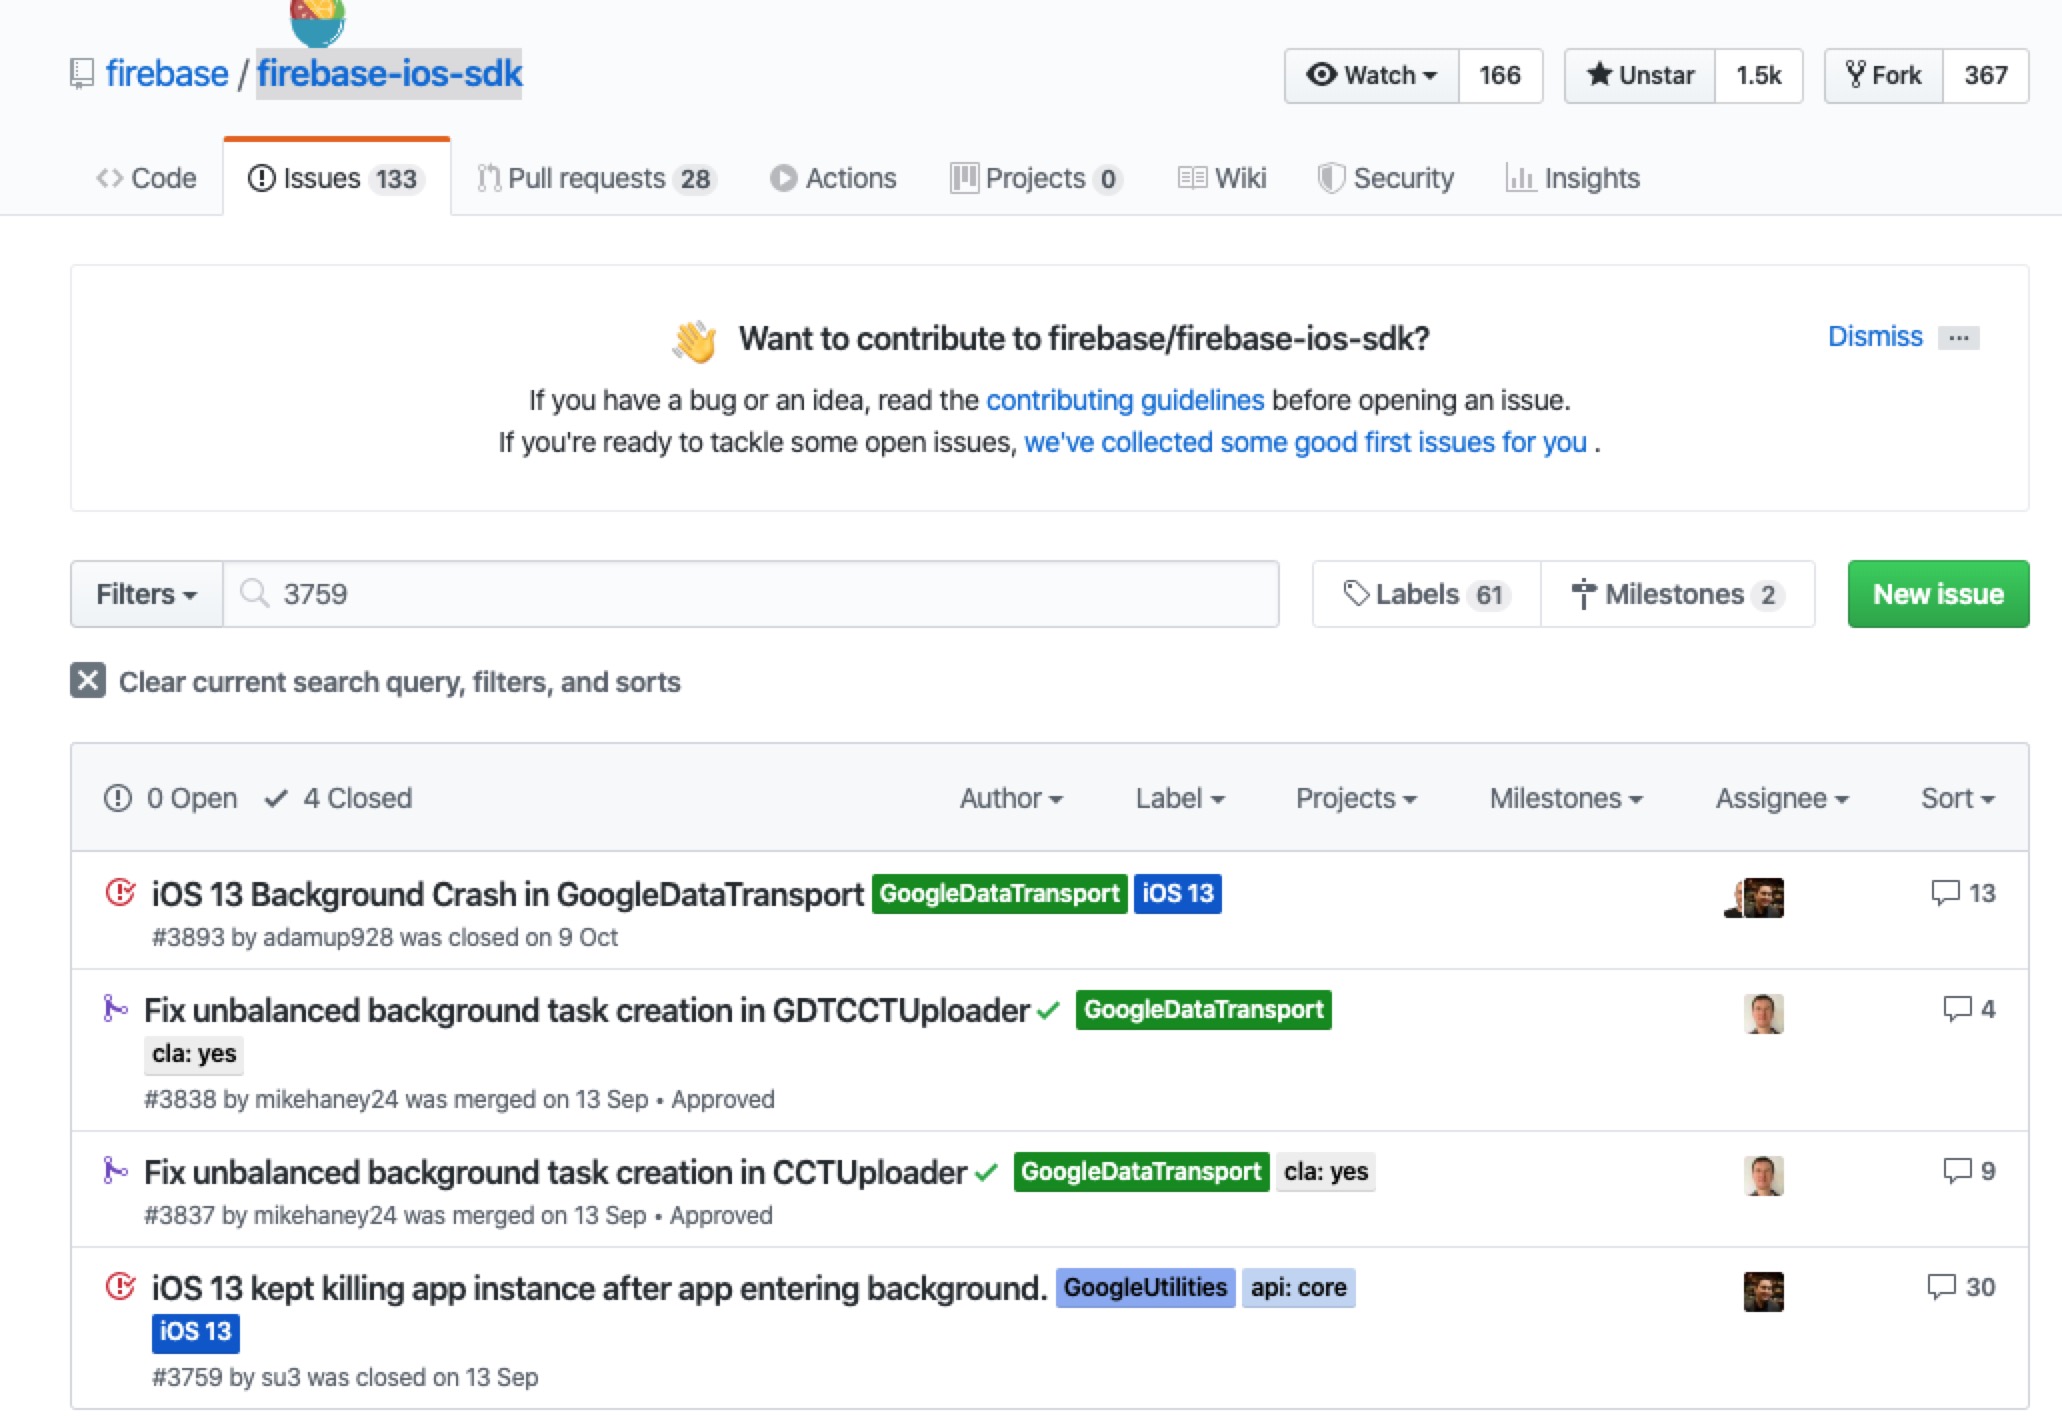The width and height of the screenshot is (2062, 1416).
Task: Click the merged PR icon for CCTUploader fix
Action: coord(115,1170)
